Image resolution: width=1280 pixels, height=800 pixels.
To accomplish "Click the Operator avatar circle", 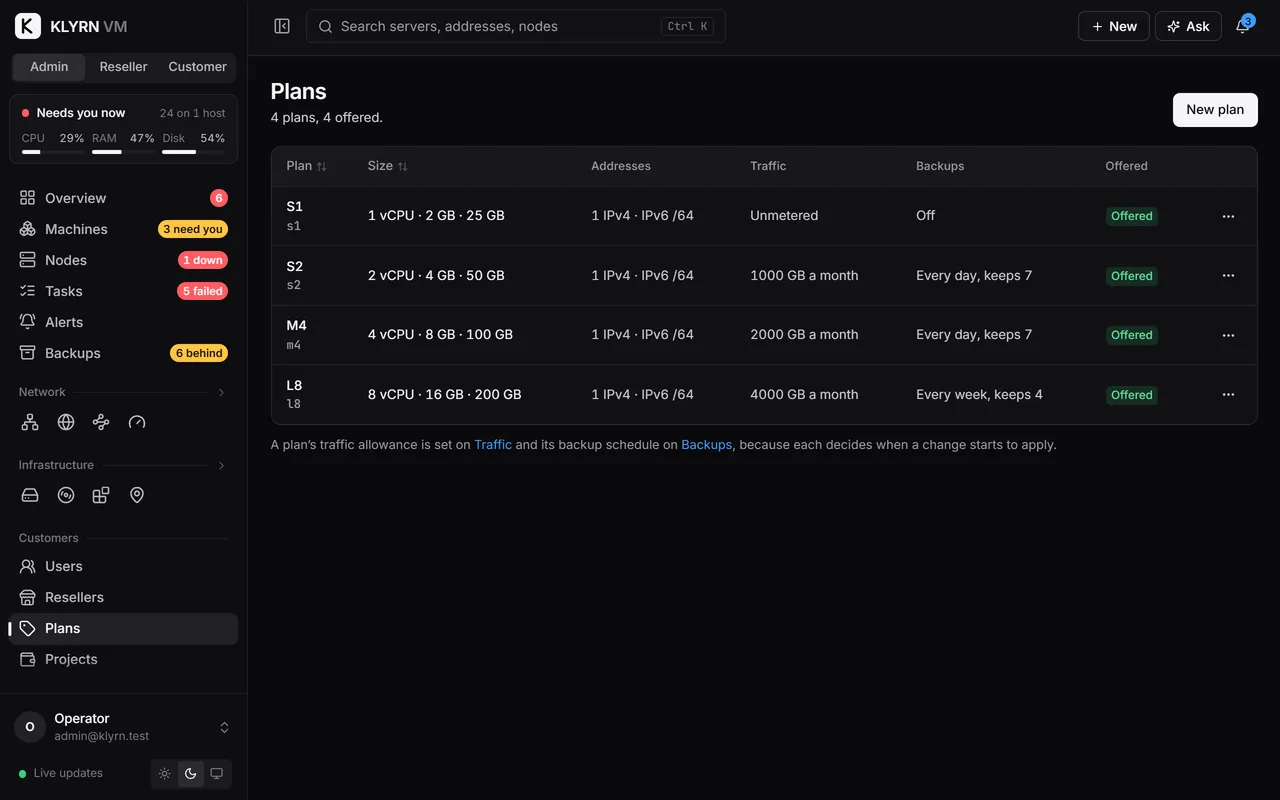I will point(30,727).
